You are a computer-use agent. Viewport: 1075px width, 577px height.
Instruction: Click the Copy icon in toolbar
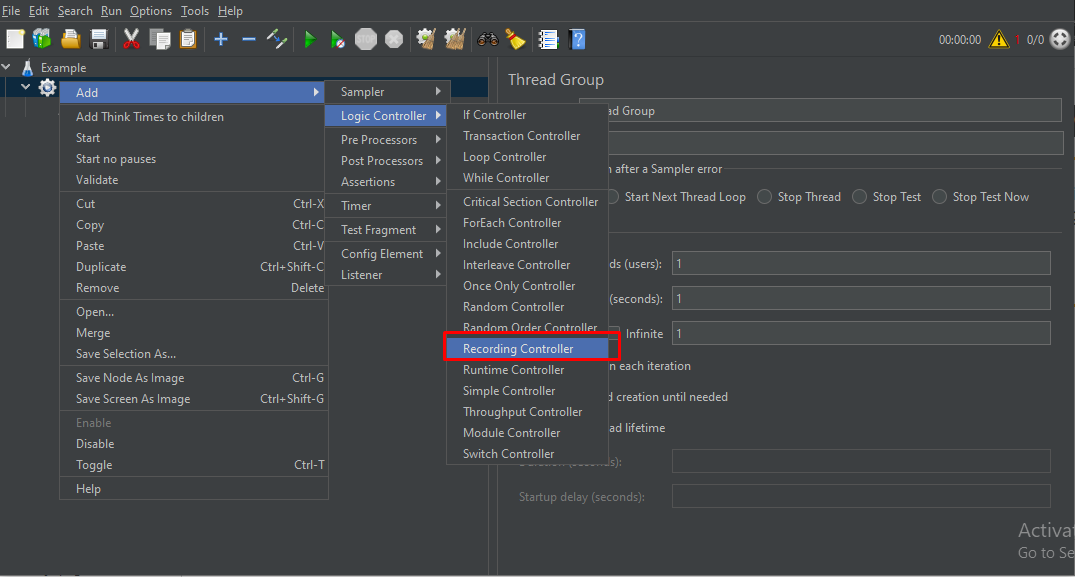click(160, 39)
